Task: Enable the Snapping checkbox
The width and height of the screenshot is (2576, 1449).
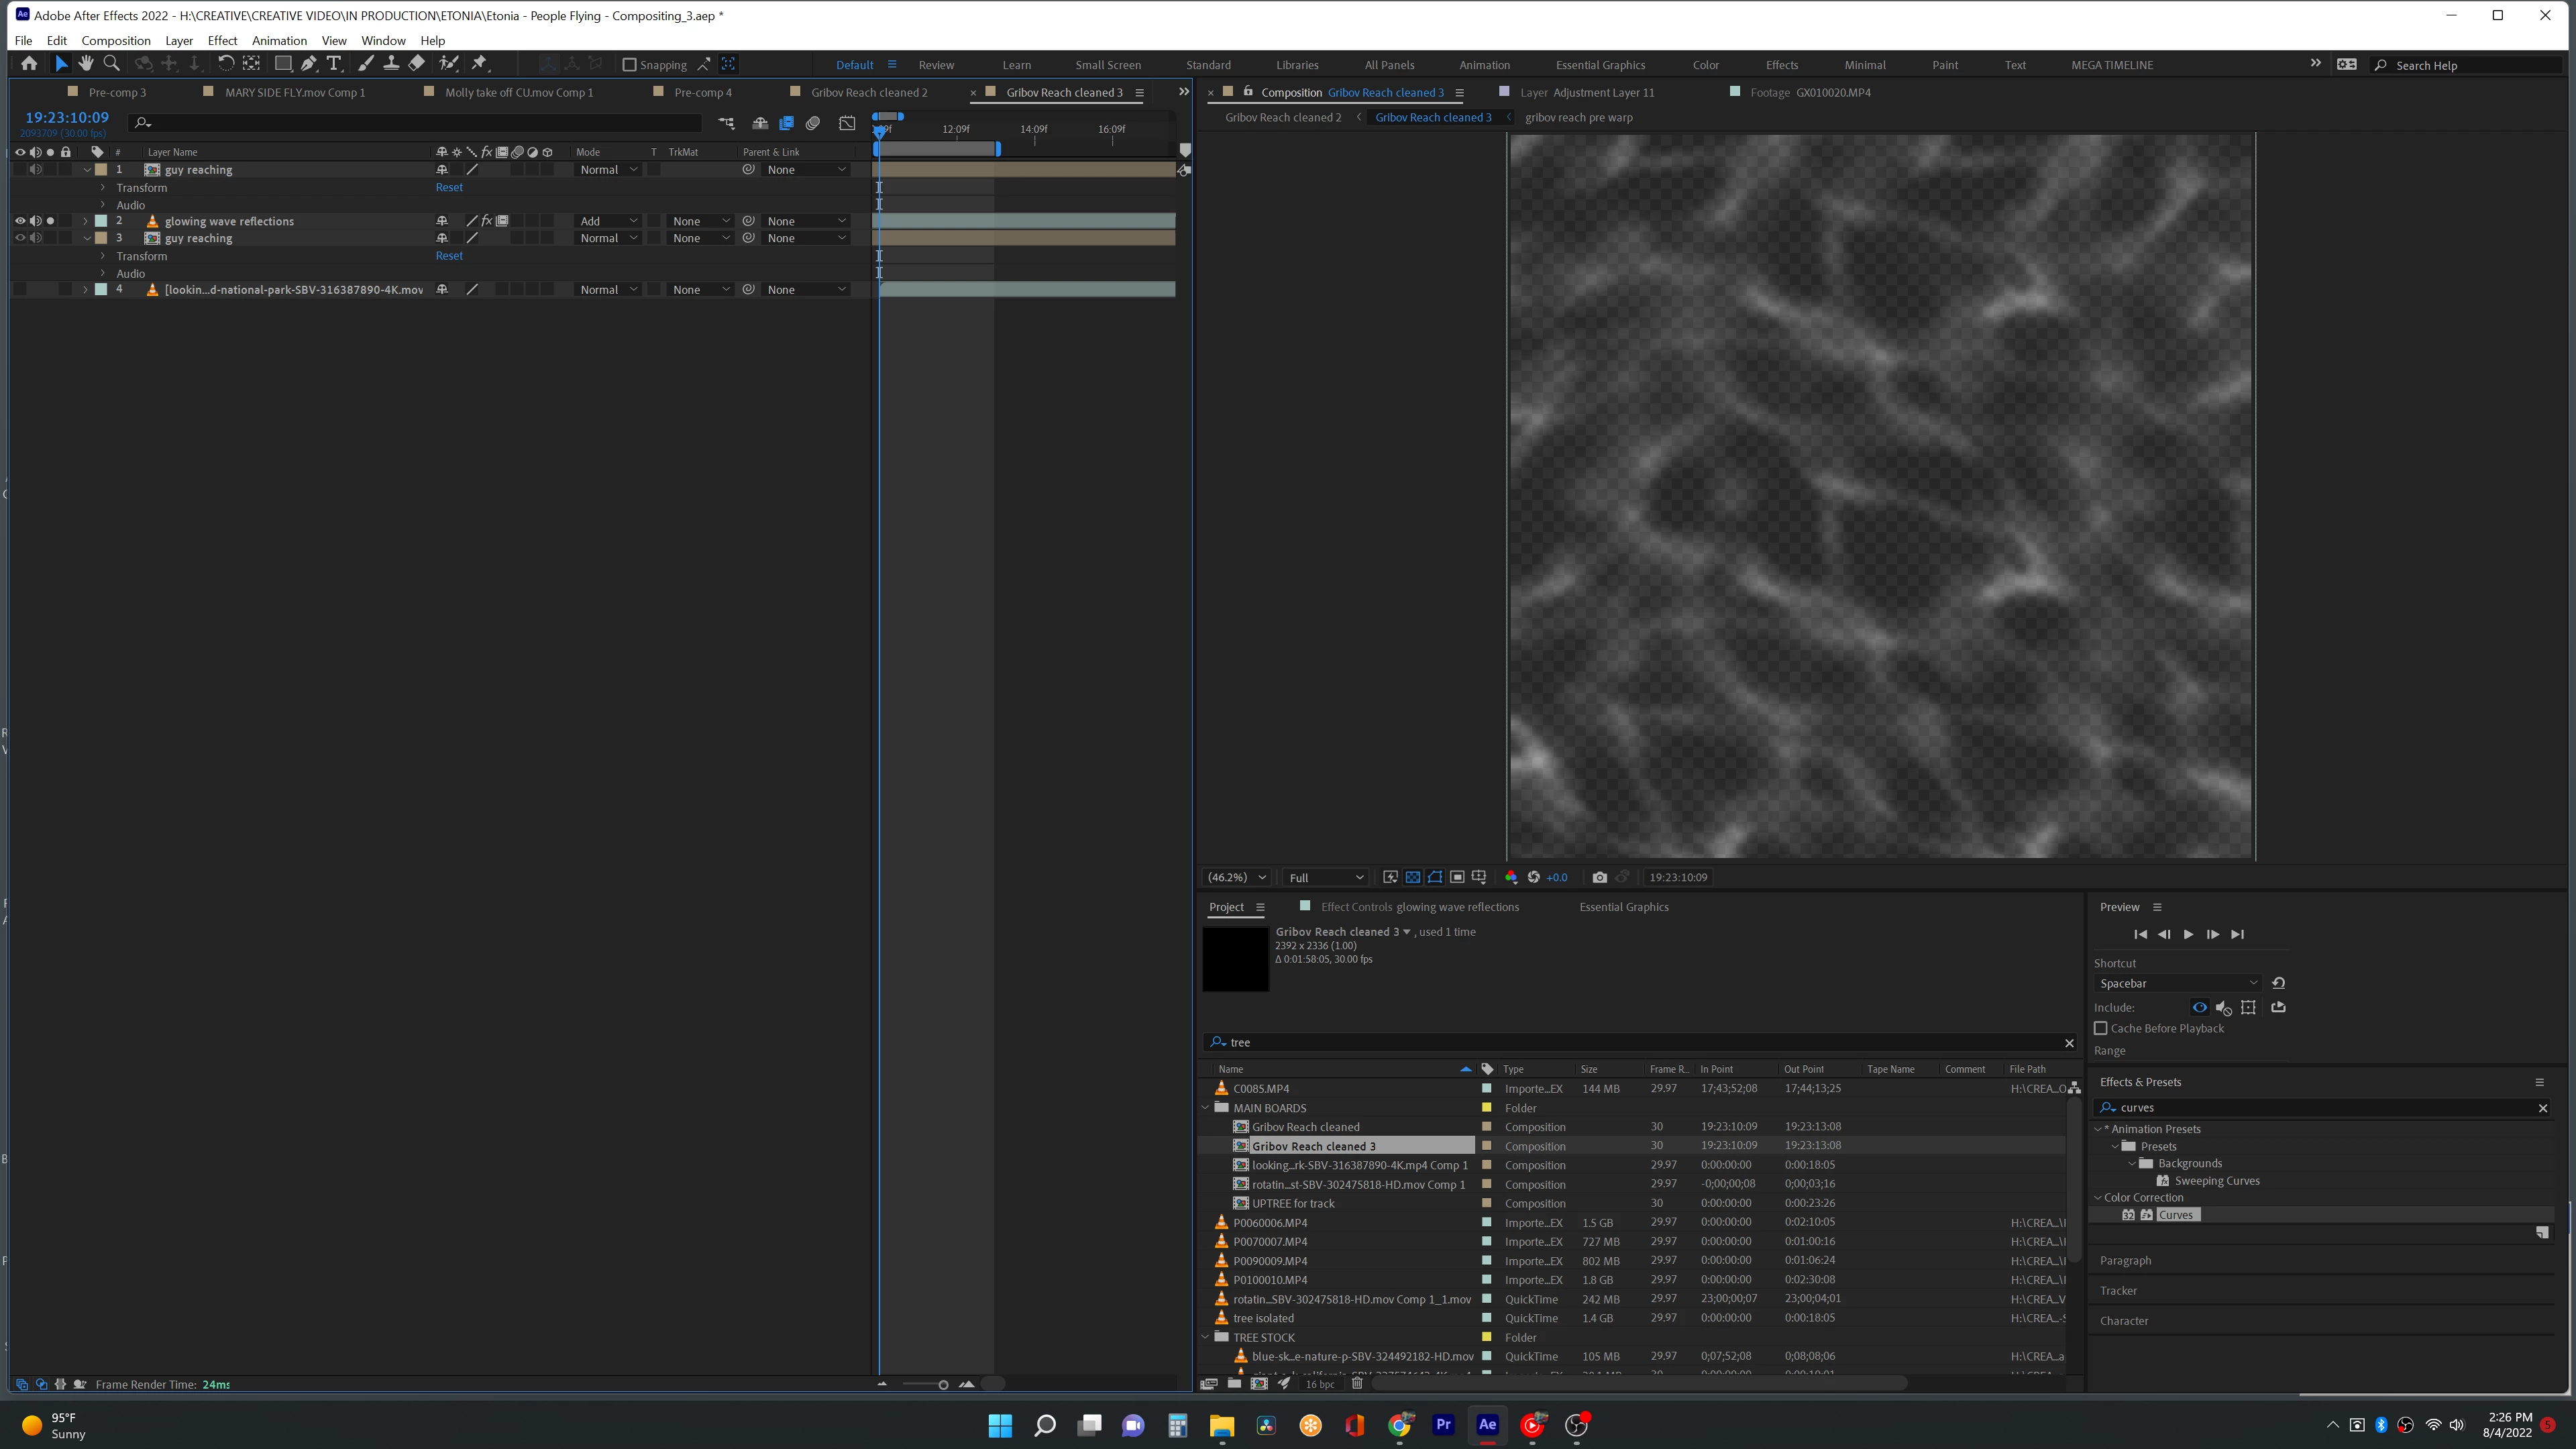Action: click(x=629, y=65)
